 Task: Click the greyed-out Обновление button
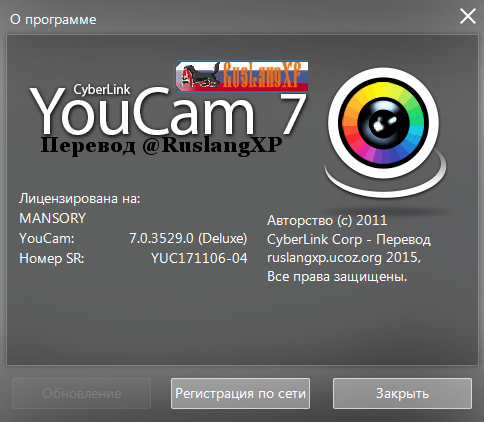pyautogui.click(x=82, y=393)
